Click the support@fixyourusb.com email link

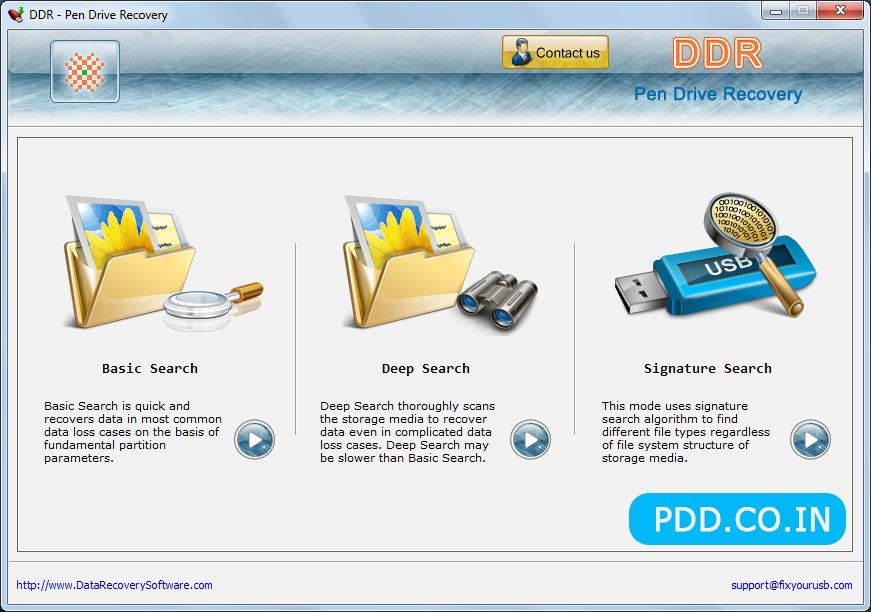click(x=792, y=585)
